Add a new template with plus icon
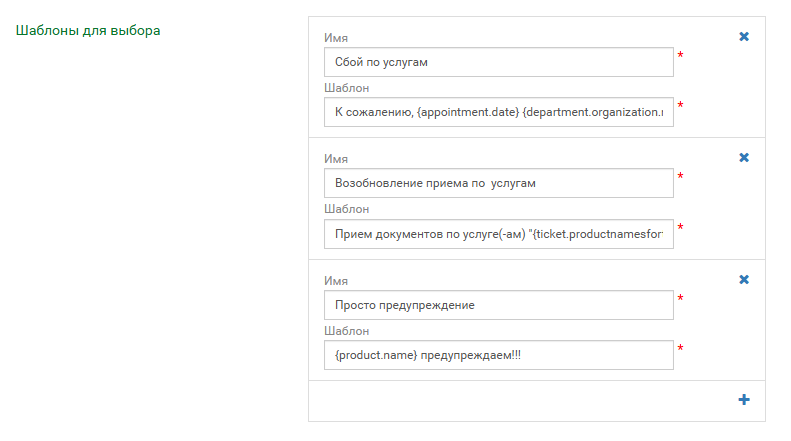Image resolution: width=791 pixels, height=441 pixels. (x=744, y=400)
